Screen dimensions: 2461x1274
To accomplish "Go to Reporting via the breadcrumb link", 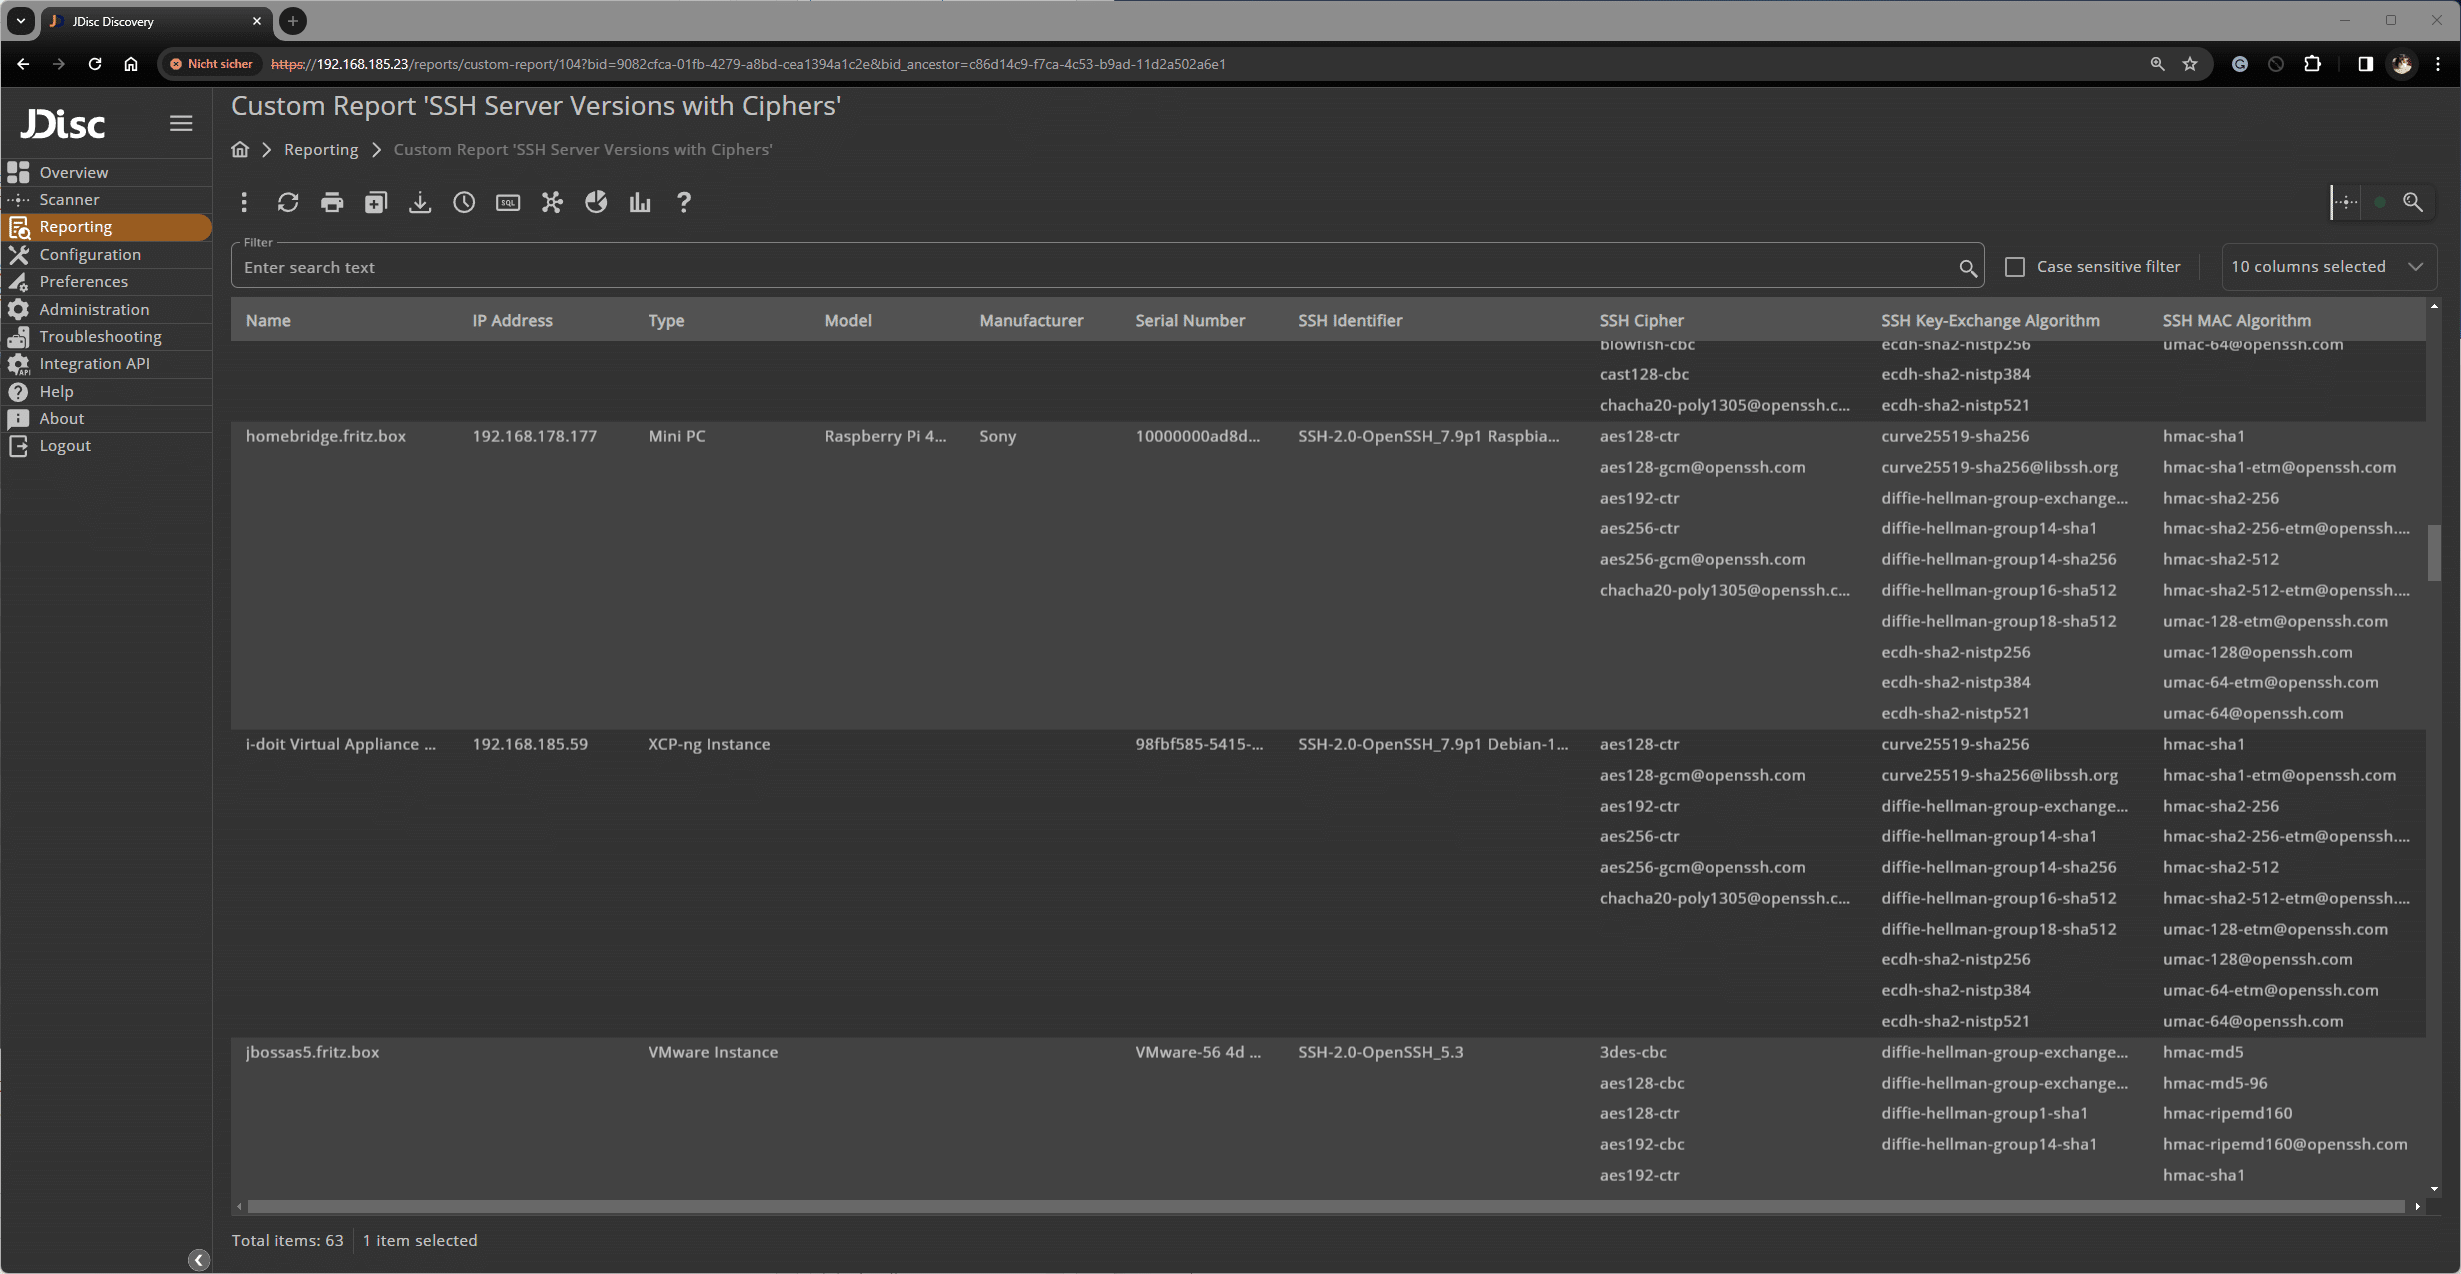I will click(320, 149).
